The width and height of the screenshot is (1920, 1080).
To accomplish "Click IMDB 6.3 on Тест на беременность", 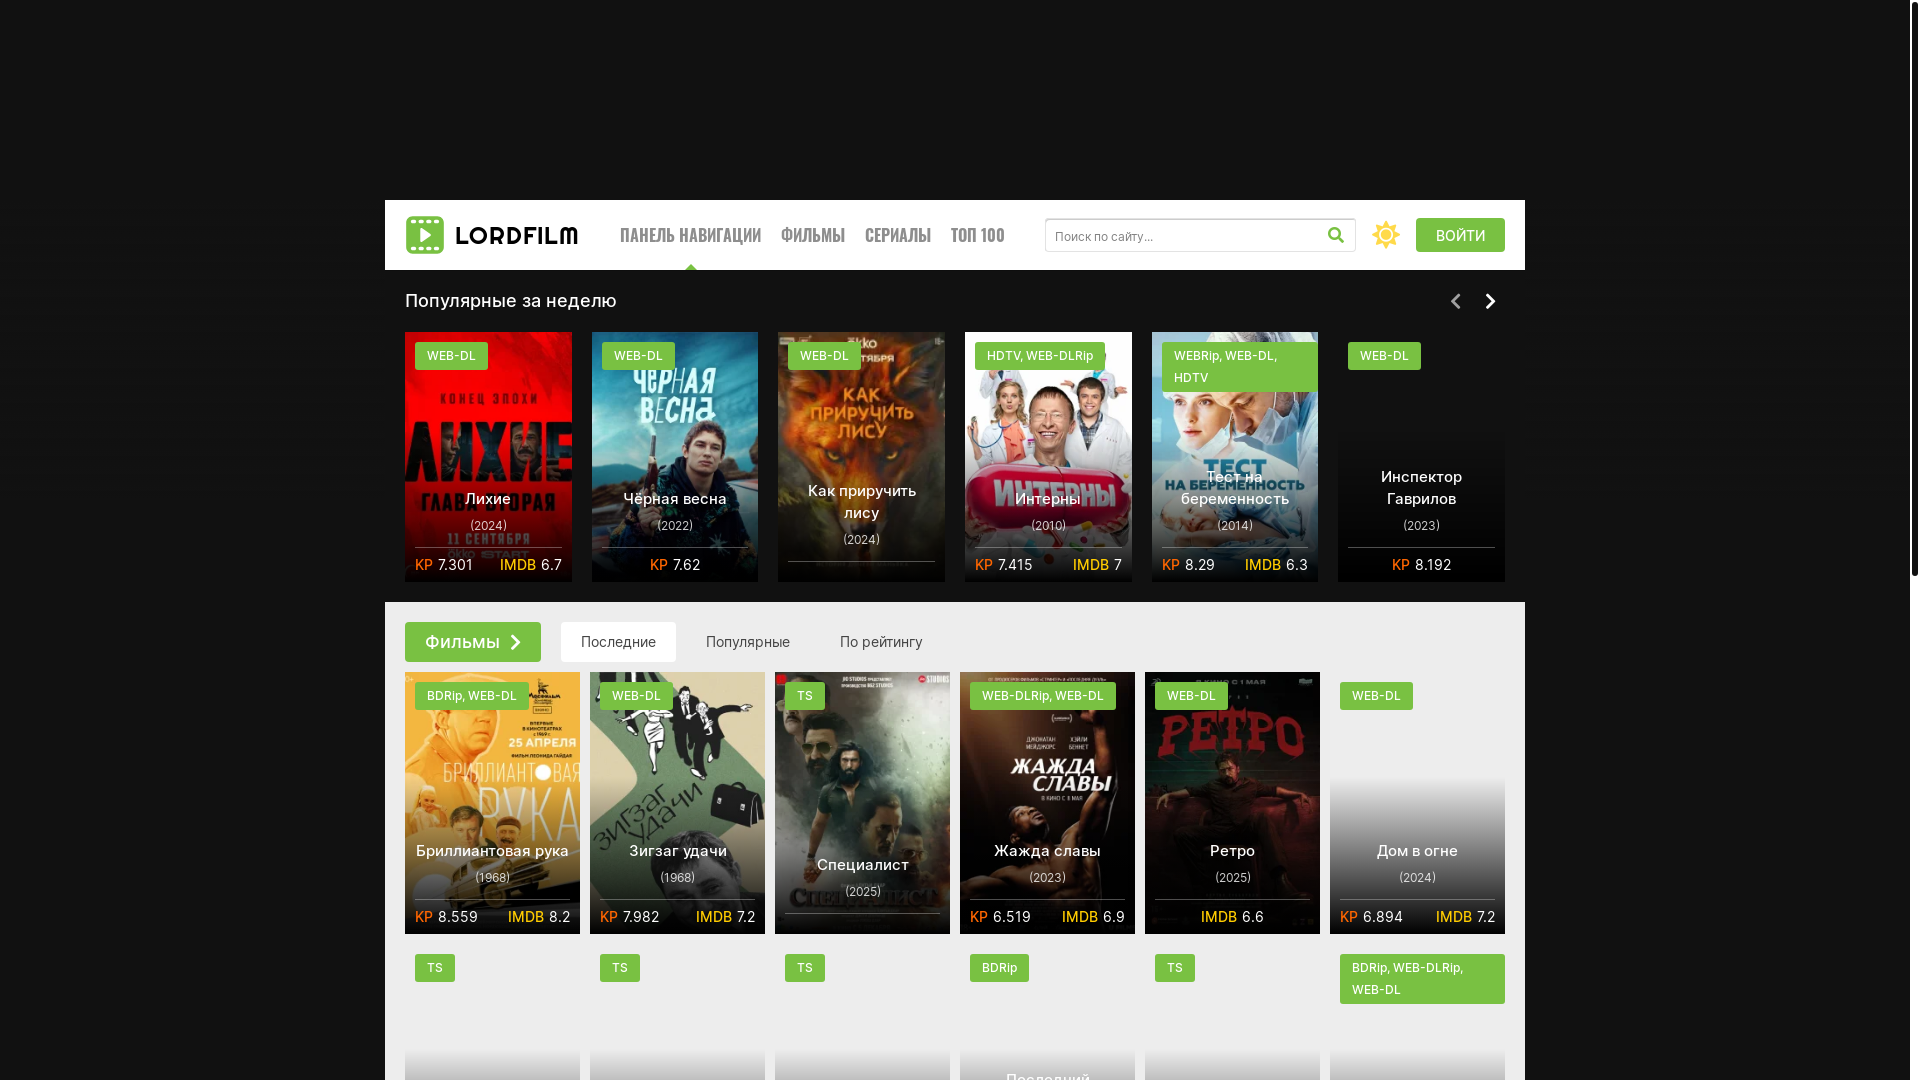I will (1276, 565).
